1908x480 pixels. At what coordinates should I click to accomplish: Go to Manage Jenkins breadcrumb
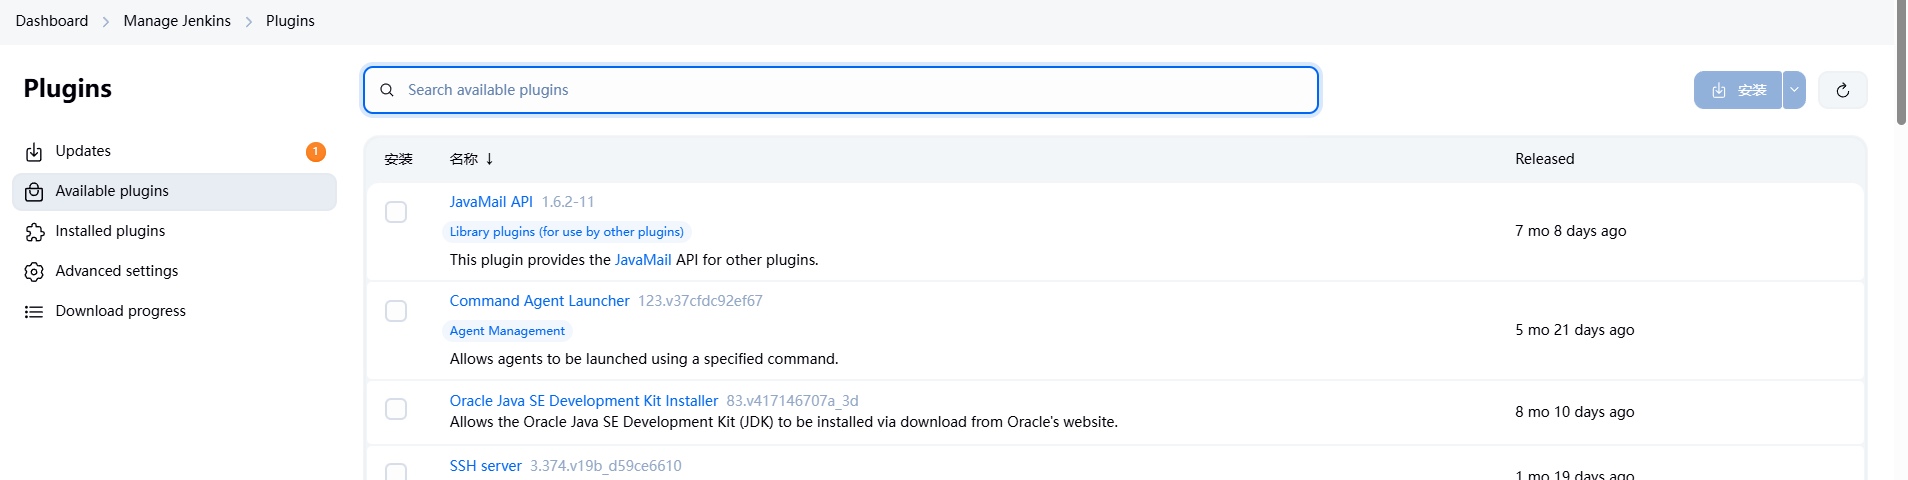tap(177, 21)
